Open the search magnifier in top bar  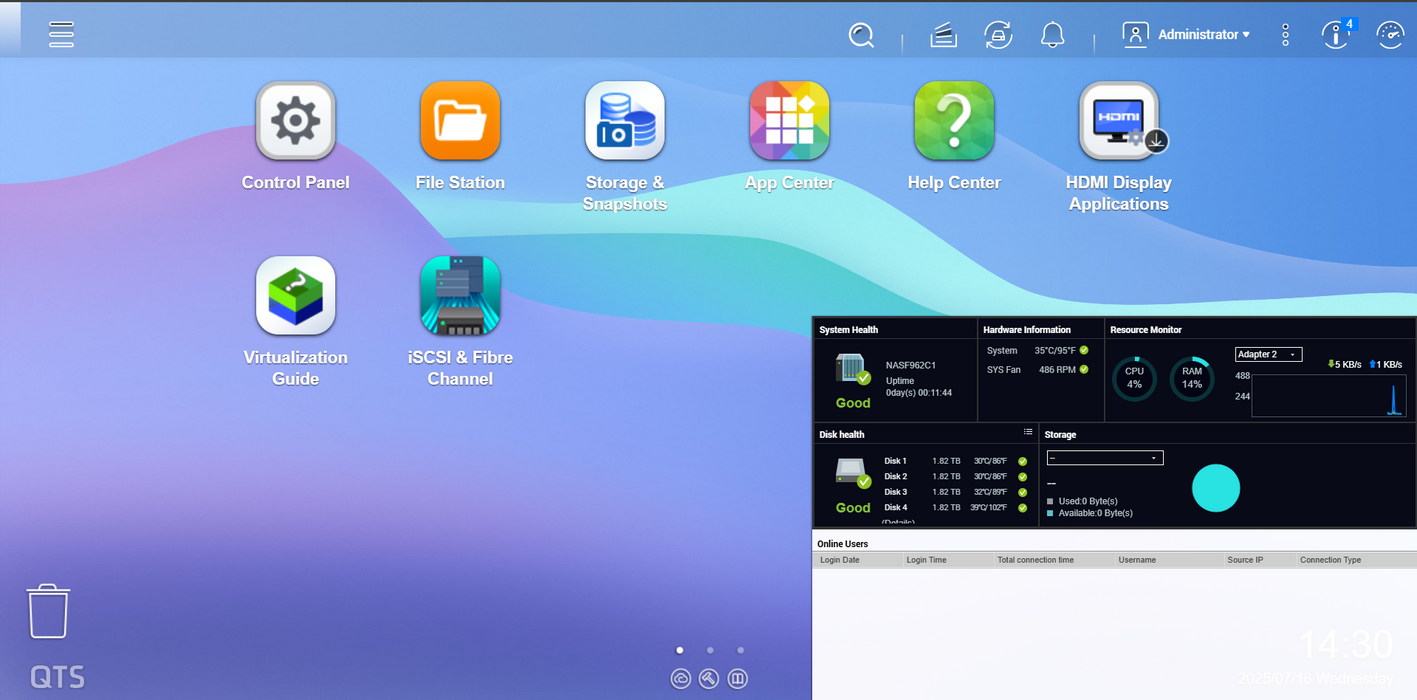coord(861,35)
